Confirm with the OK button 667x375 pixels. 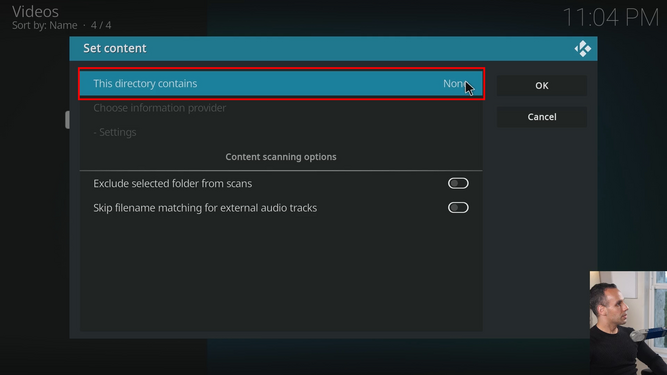pos(542,85)
